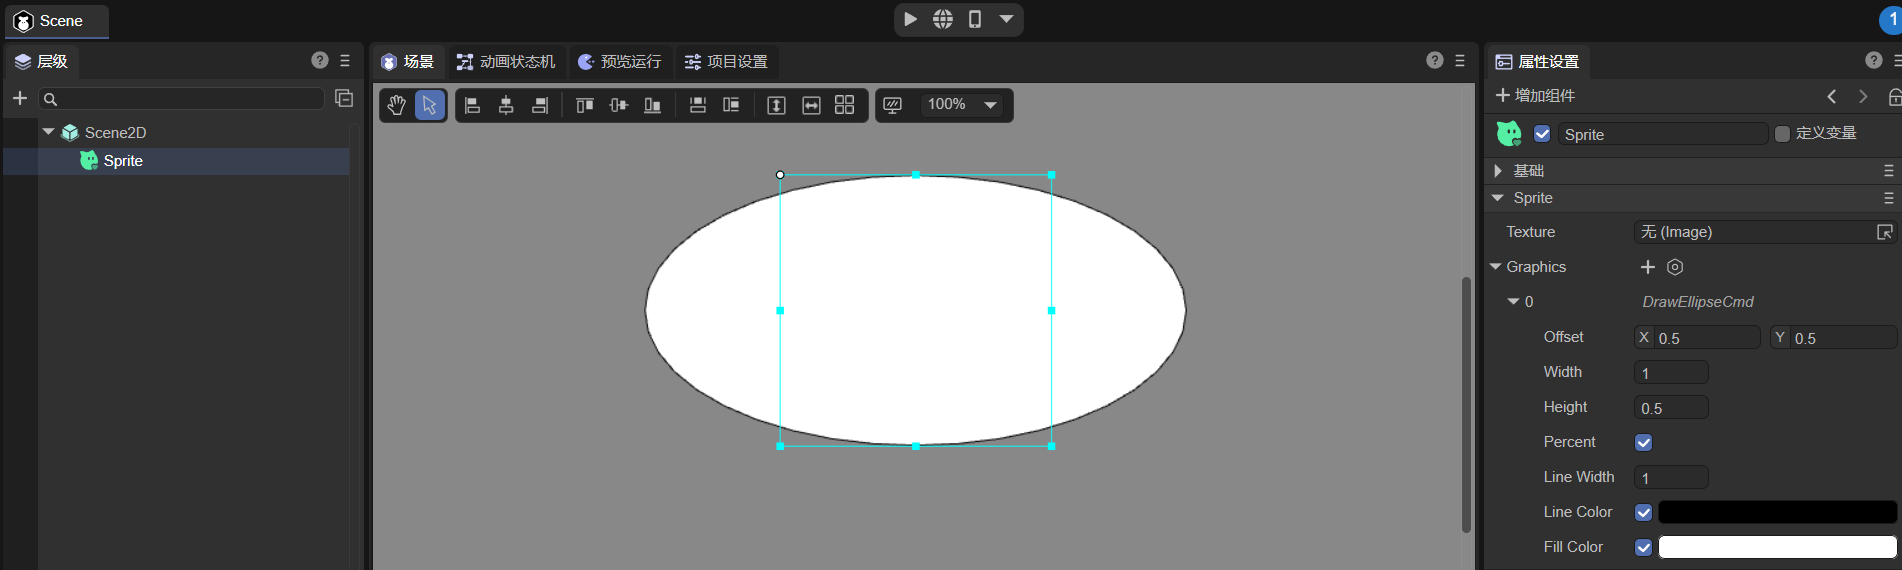Select the hand pan tool
Screen dimensions: 1902x570
397,105
